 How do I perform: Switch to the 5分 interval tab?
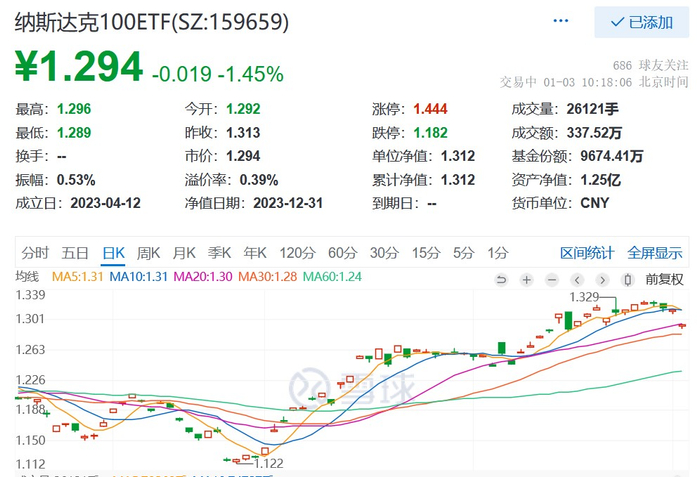coord(463,253)
